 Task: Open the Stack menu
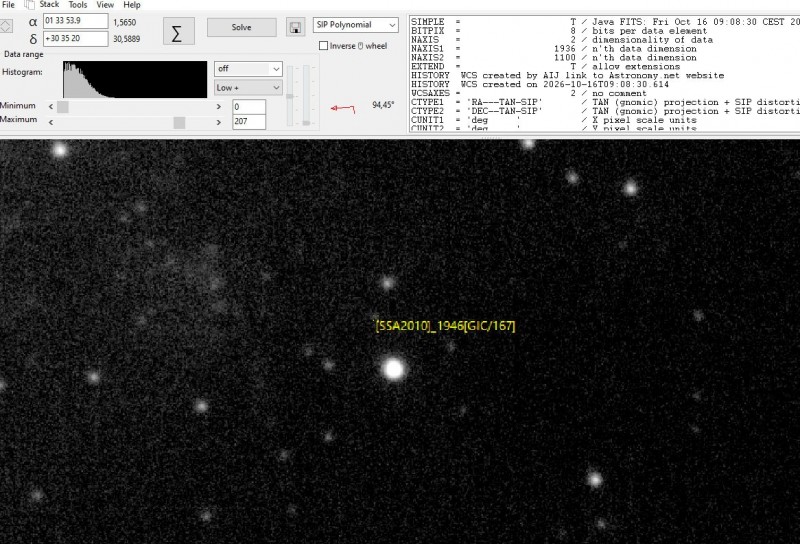coord(49,5)
